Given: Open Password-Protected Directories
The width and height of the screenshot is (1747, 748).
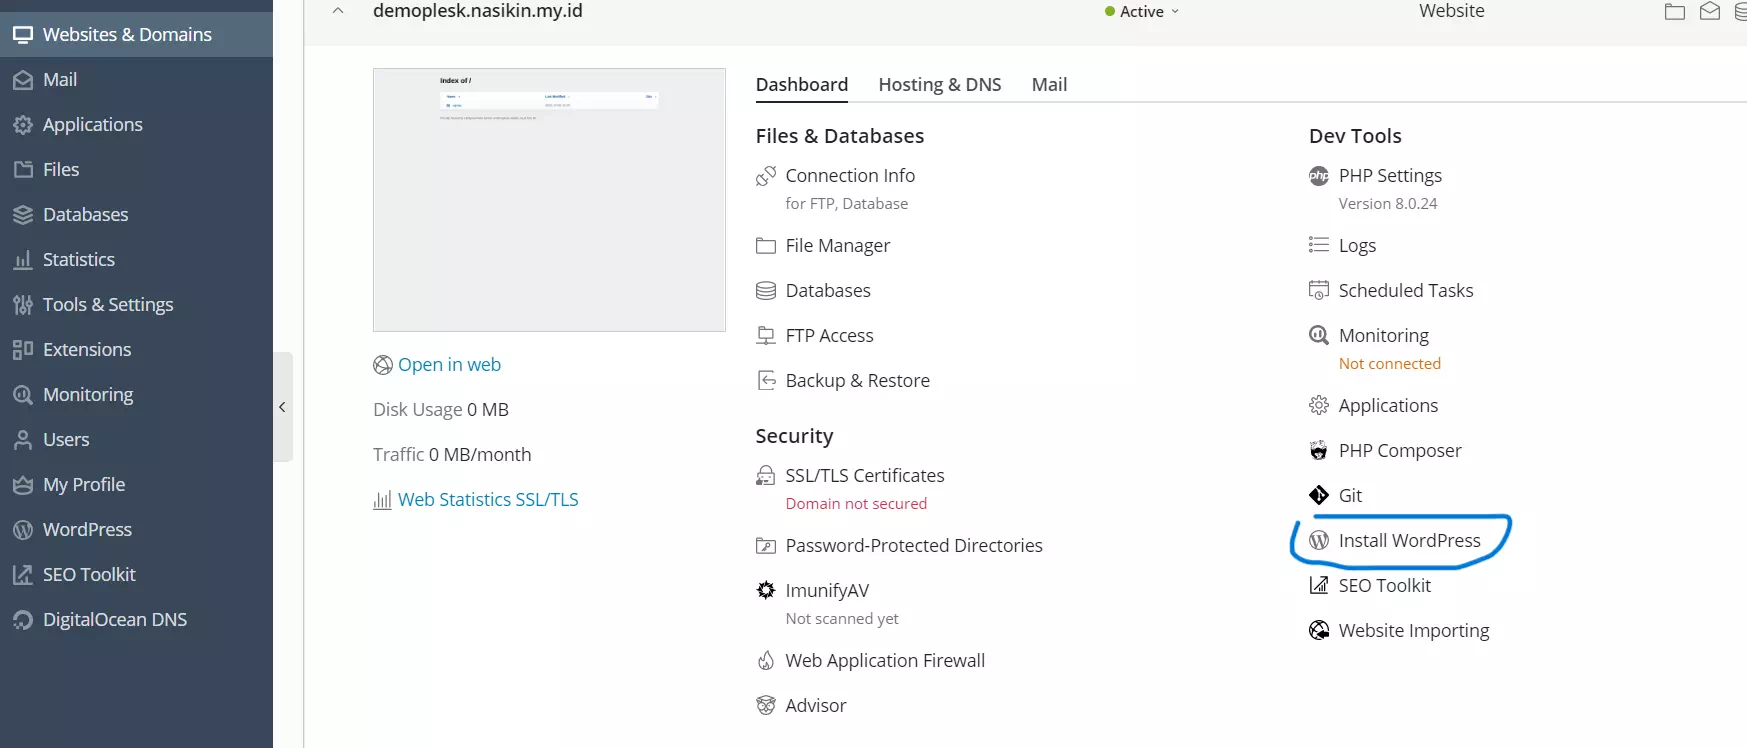Looking at the screenshot, I should tap(914, 546).
